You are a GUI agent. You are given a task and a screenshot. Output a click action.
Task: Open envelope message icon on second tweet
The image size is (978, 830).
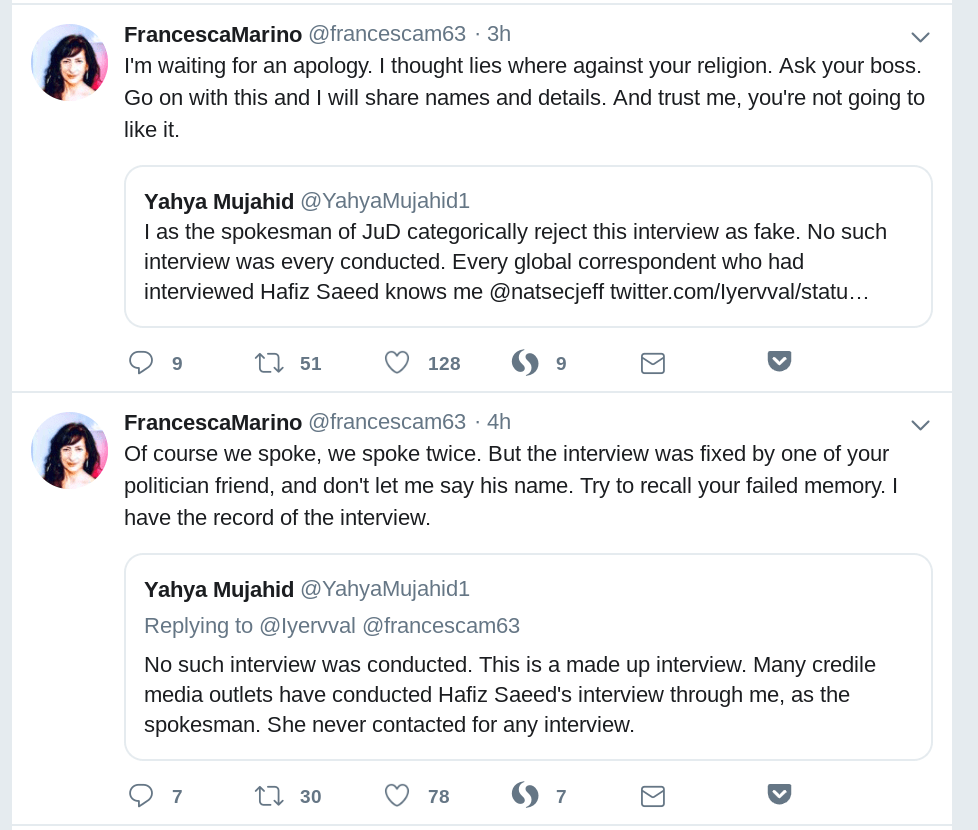click(x=653, y=796)
